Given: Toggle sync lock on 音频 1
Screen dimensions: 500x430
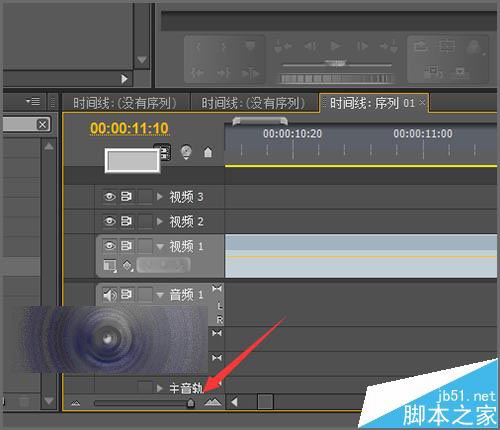Looking at the screenshot, I should (126, 295).
